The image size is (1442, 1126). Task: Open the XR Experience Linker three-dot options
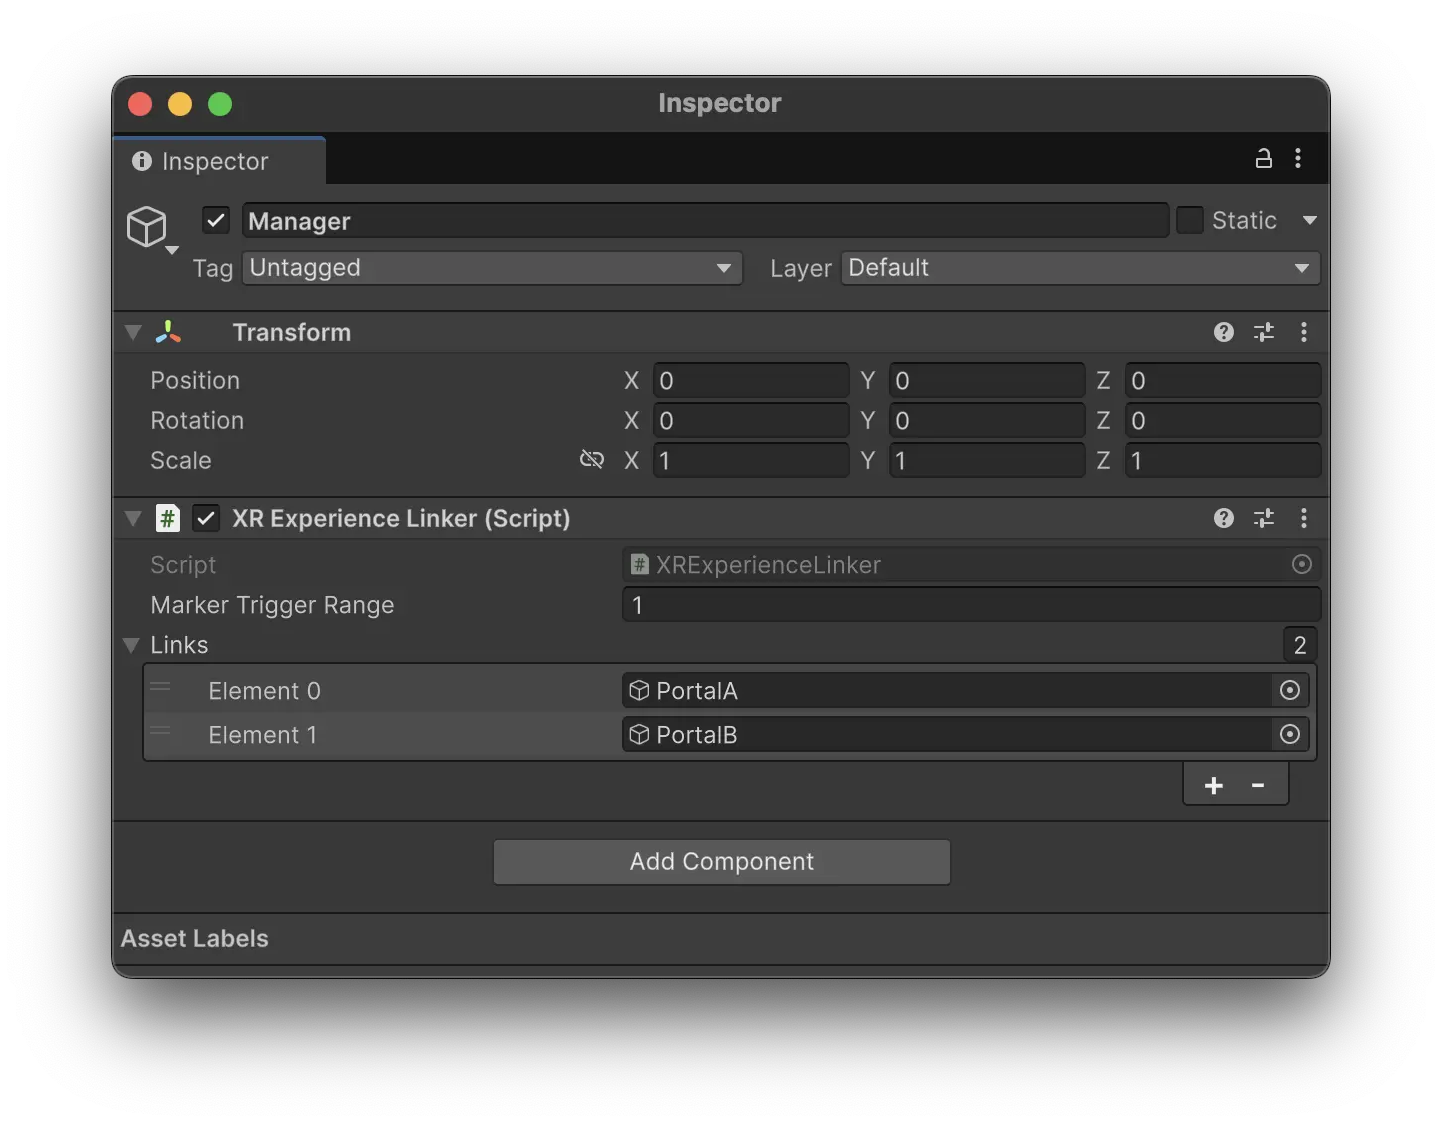[x=1304, y=518]
